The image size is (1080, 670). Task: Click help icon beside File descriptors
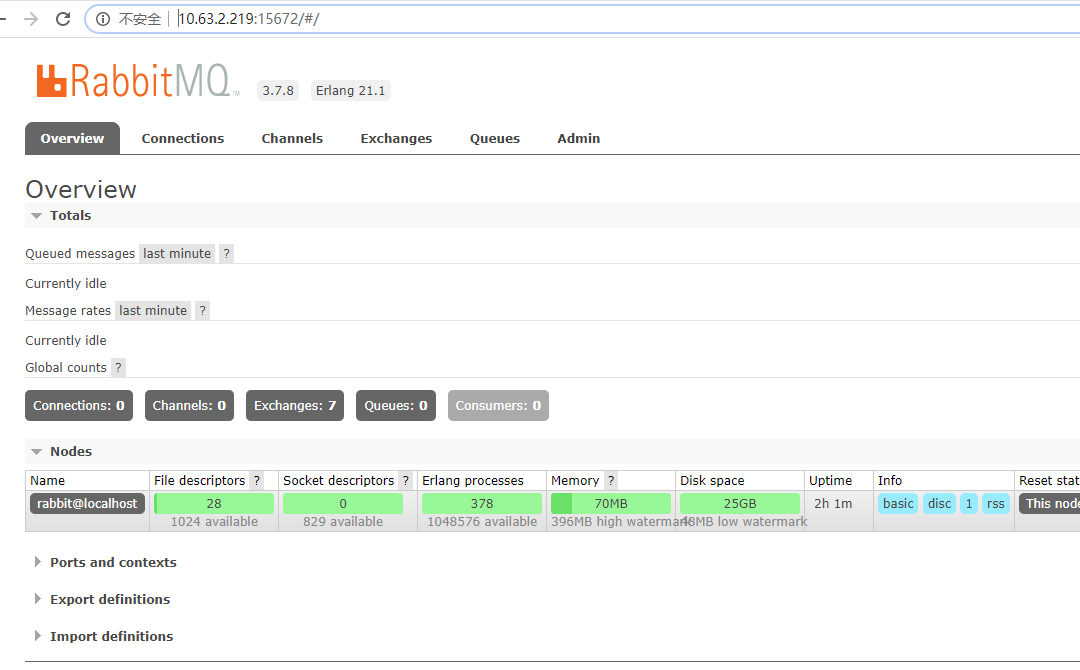click(x=257, y=481)
